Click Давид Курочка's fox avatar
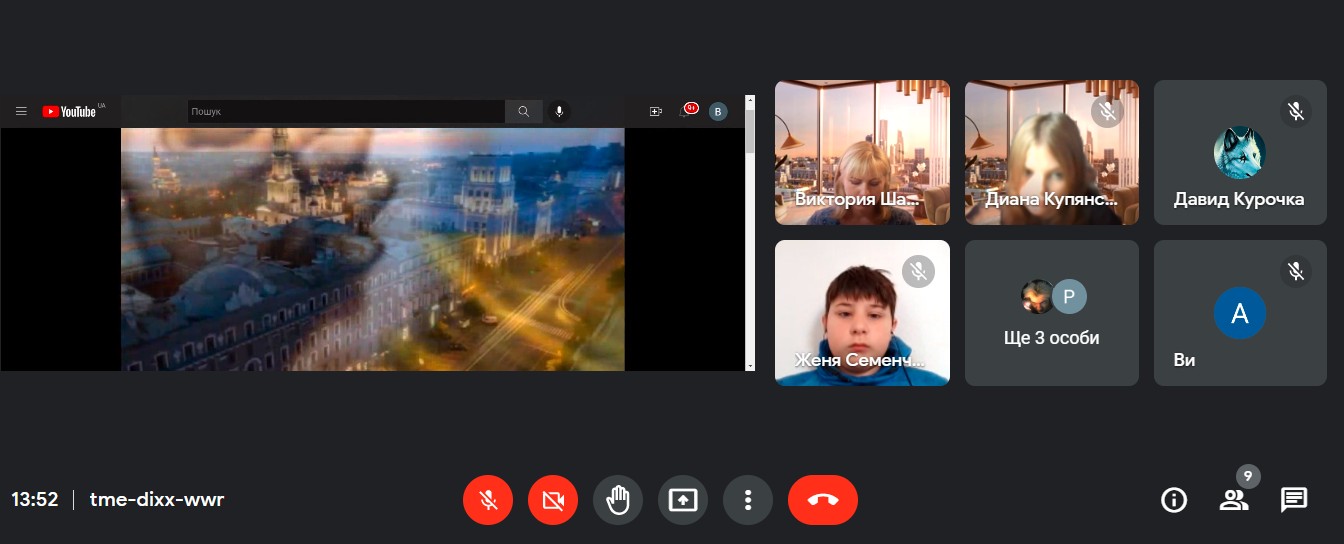The width and height of the screenshot is (1344, 544). (1240, 152)
